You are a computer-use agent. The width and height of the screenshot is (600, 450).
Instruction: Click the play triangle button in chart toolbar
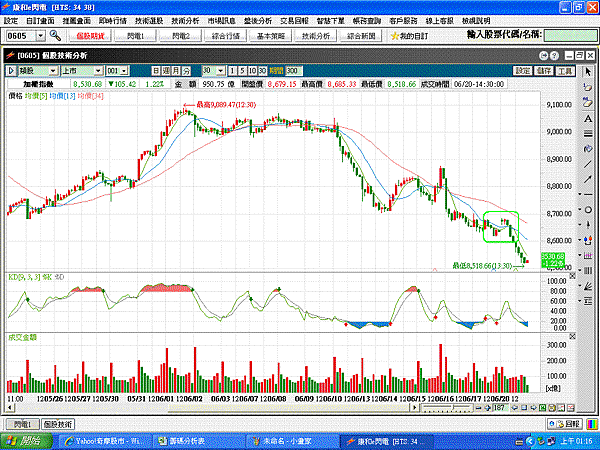[11, 71]
